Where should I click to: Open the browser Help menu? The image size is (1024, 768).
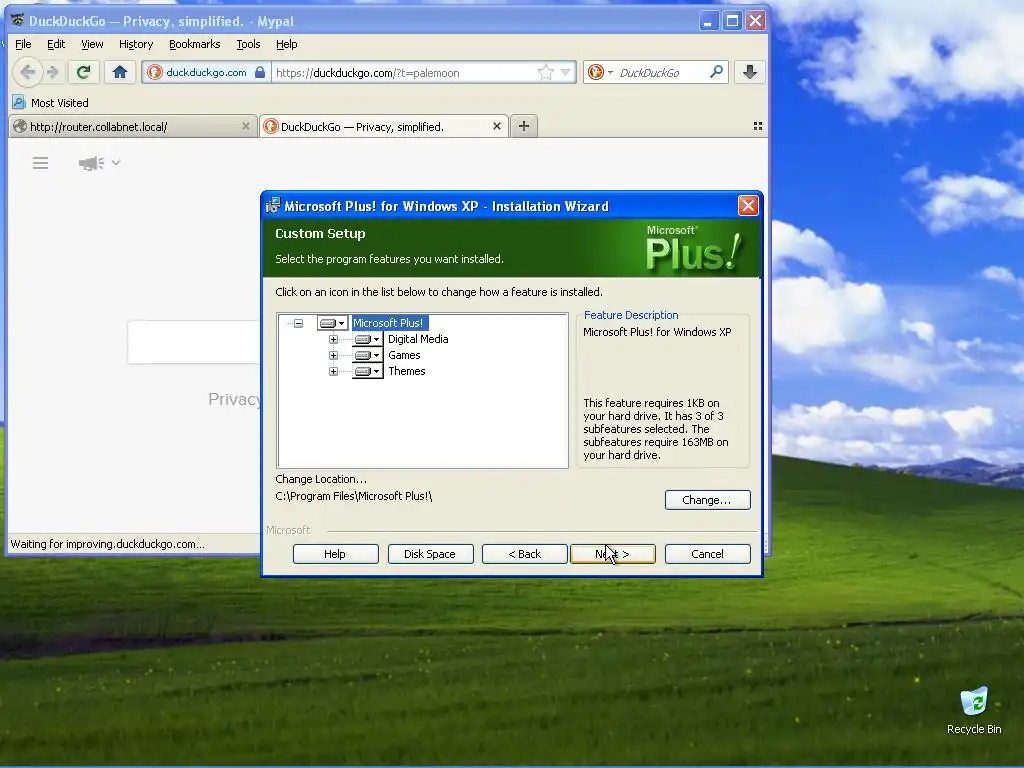click(x=286, y=44)
